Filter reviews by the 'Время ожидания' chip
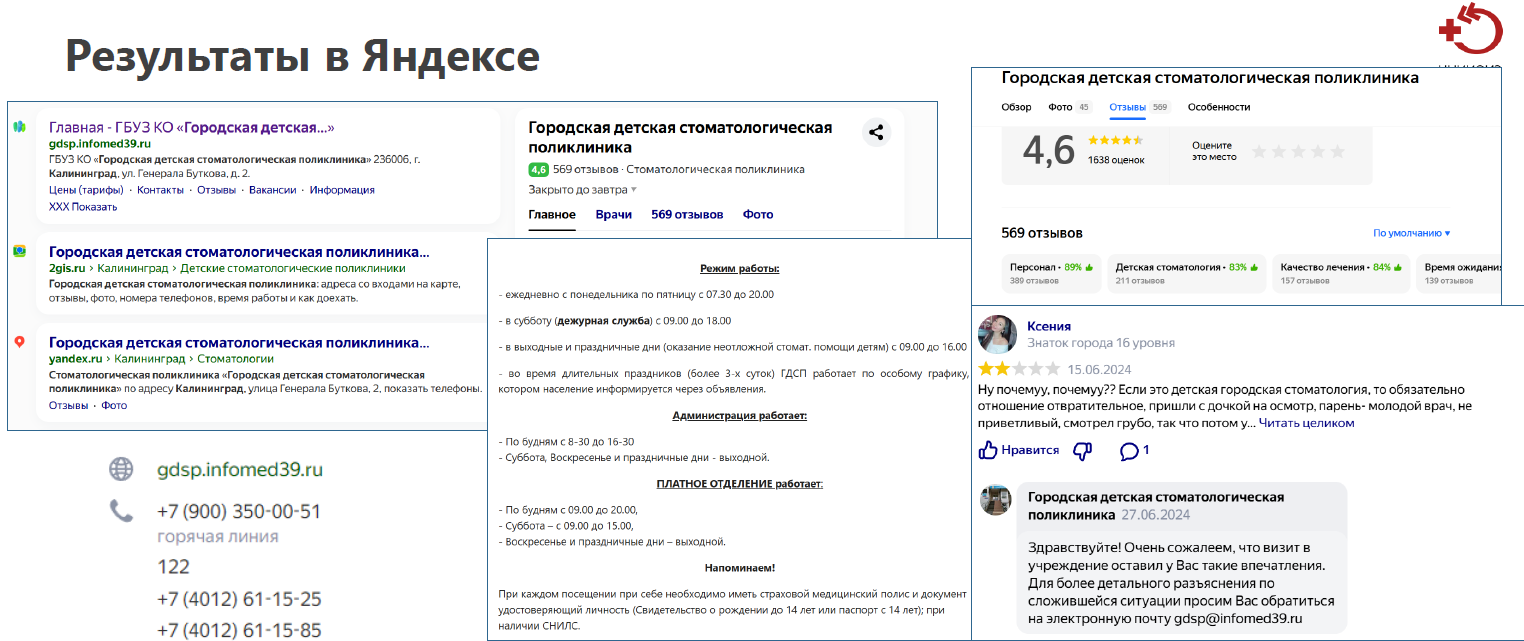The image size is (1524, 641). pos(1459,273)
